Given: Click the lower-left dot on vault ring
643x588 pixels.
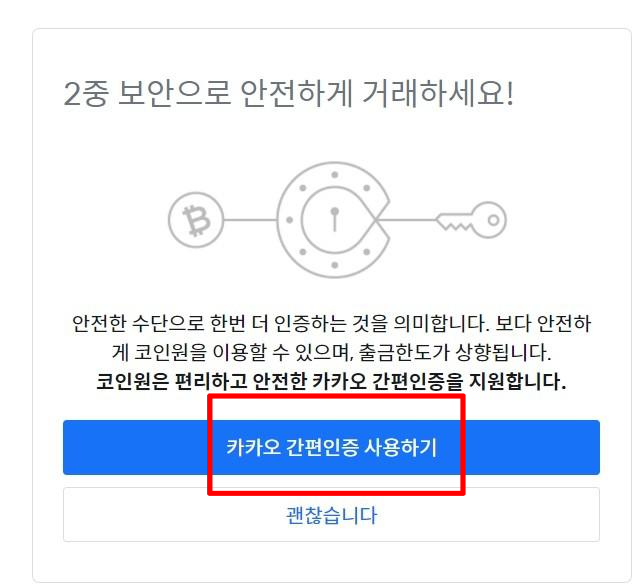Looking at the screenshot, I should [x=303, y=252].
